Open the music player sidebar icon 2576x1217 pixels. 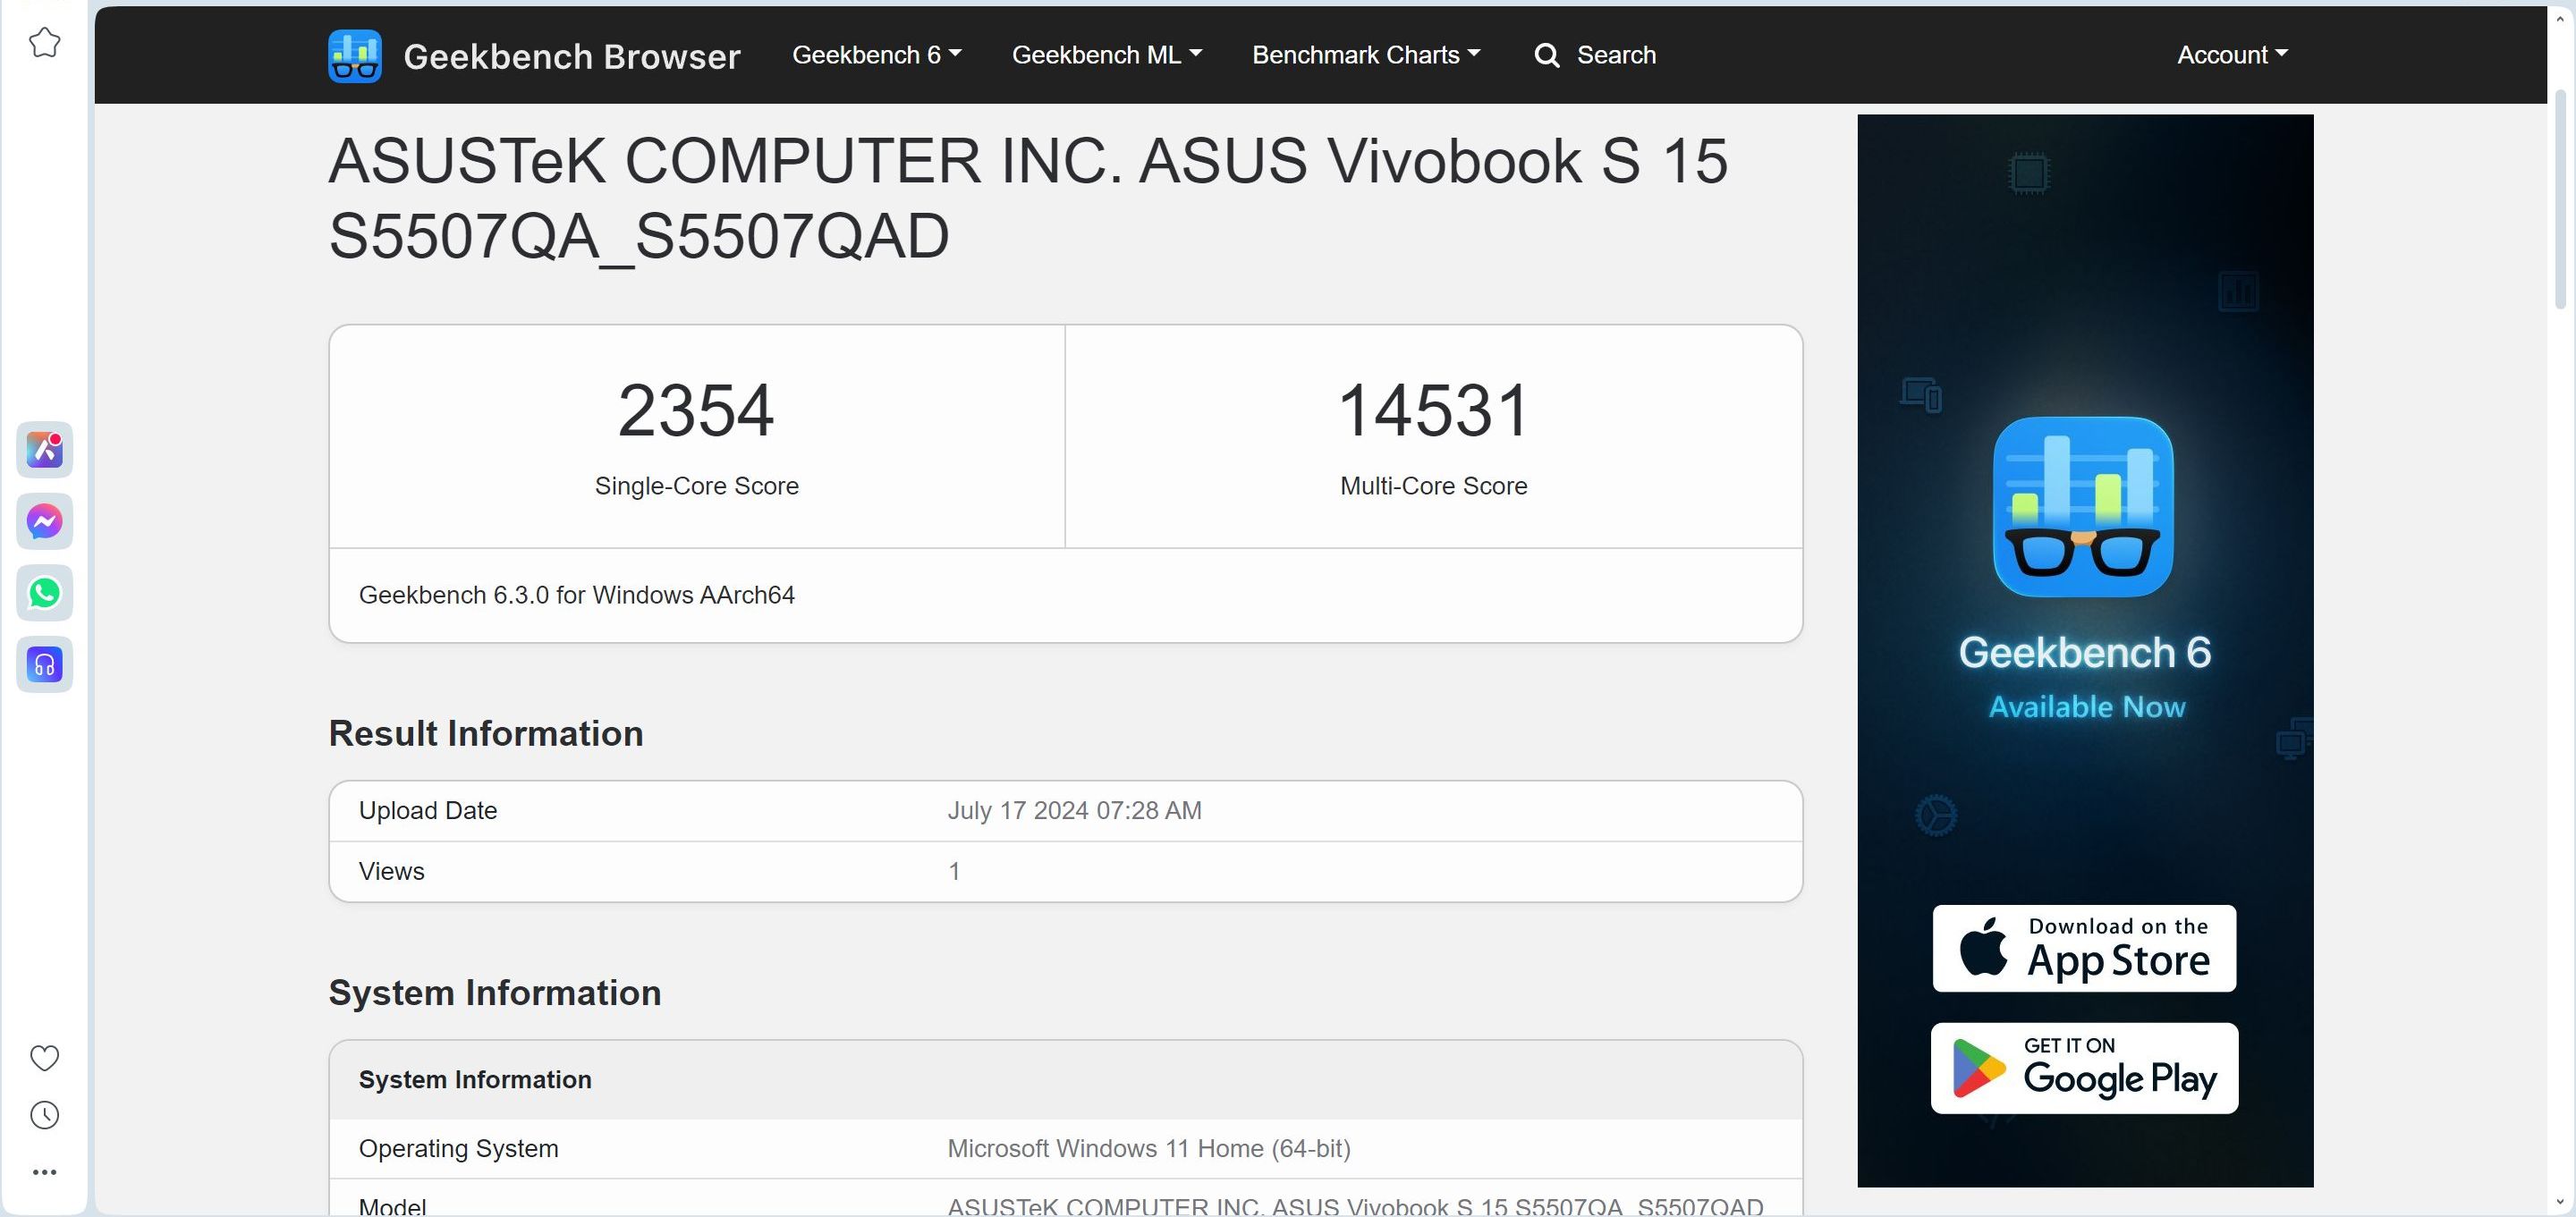[44, 665]
